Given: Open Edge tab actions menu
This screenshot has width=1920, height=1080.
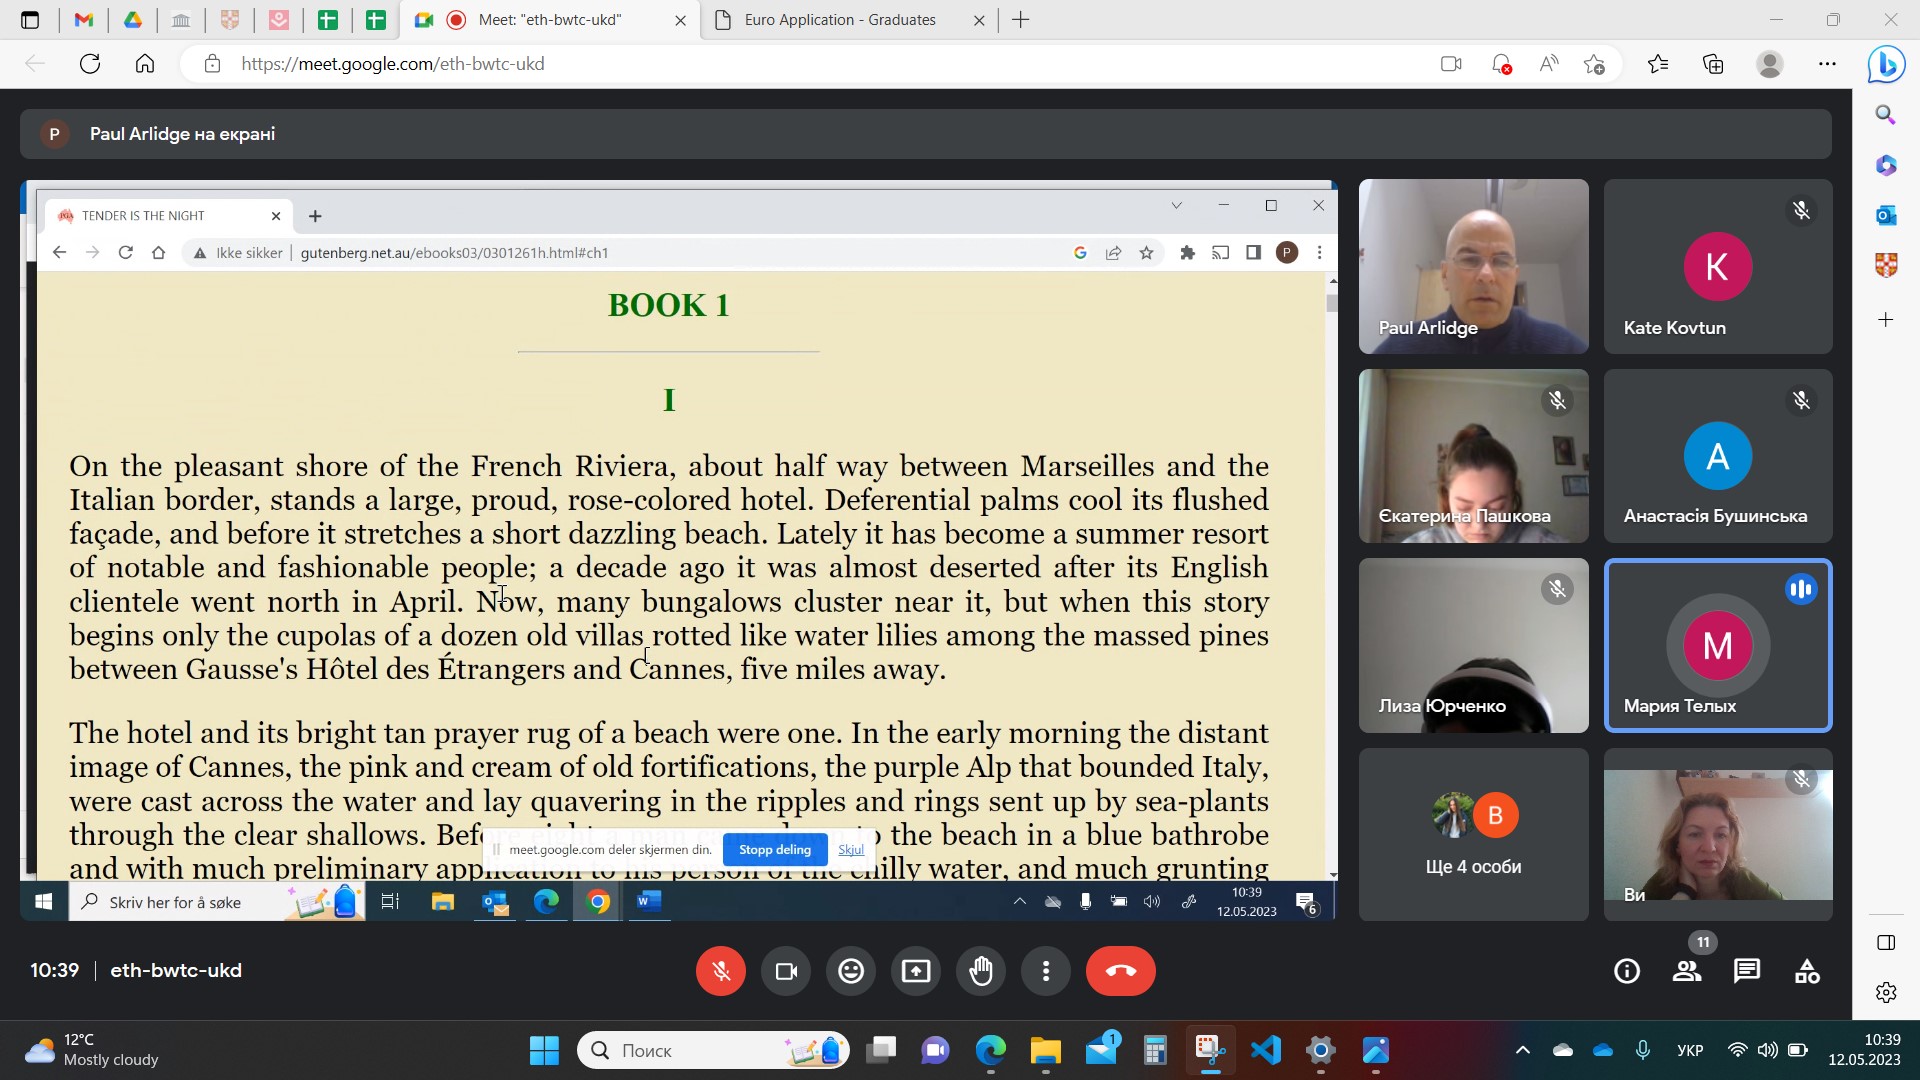Looking at the screenshot, I should (x=30, y=20).
